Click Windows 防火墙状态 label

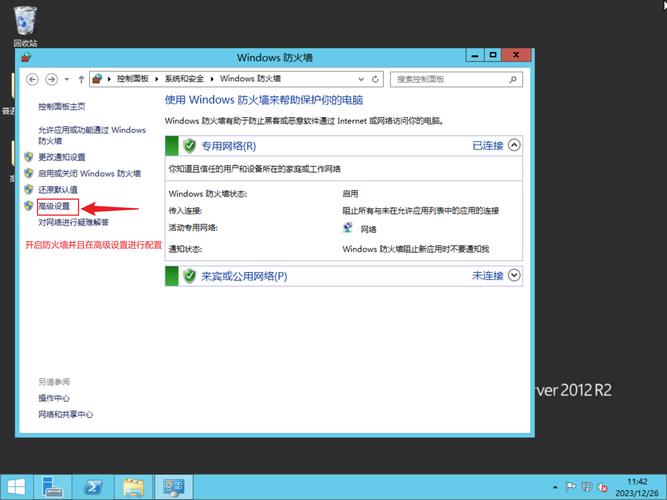coord(208,194)
